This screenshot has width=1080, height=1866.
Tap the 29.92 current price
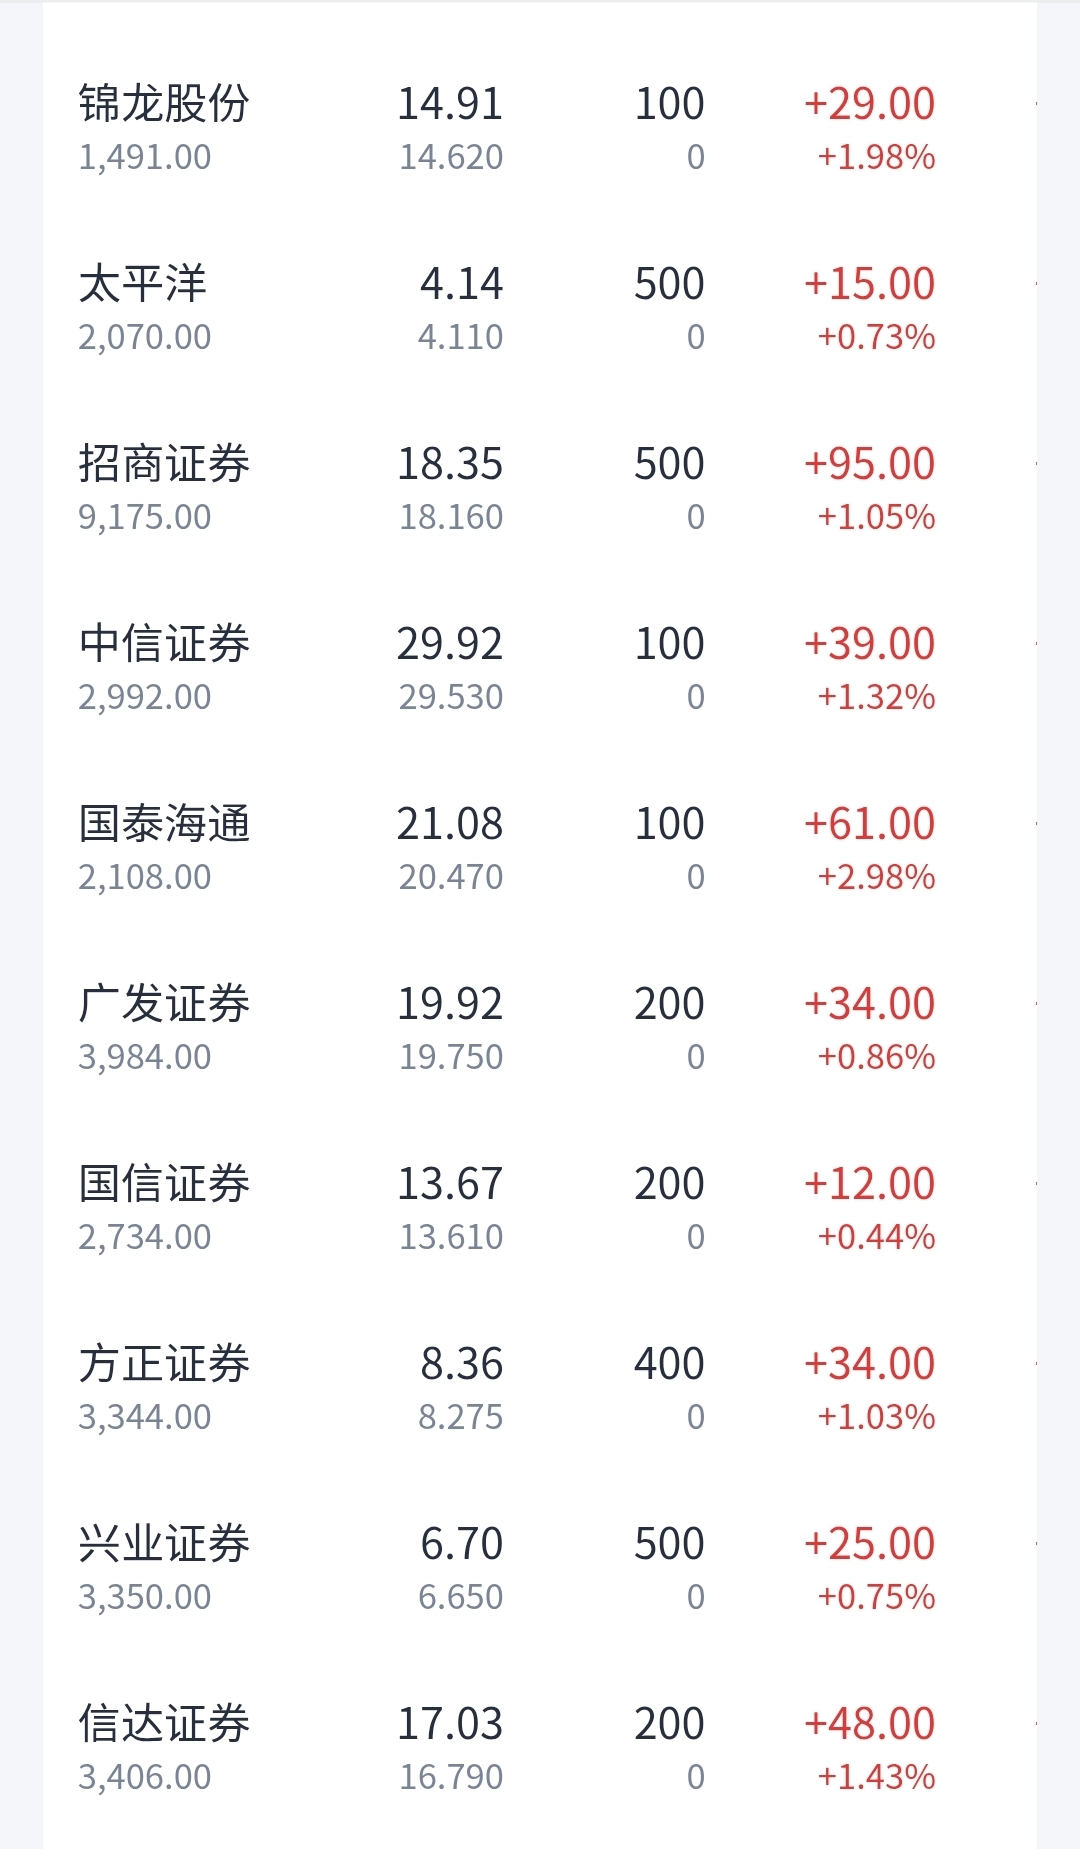[450, 644]
